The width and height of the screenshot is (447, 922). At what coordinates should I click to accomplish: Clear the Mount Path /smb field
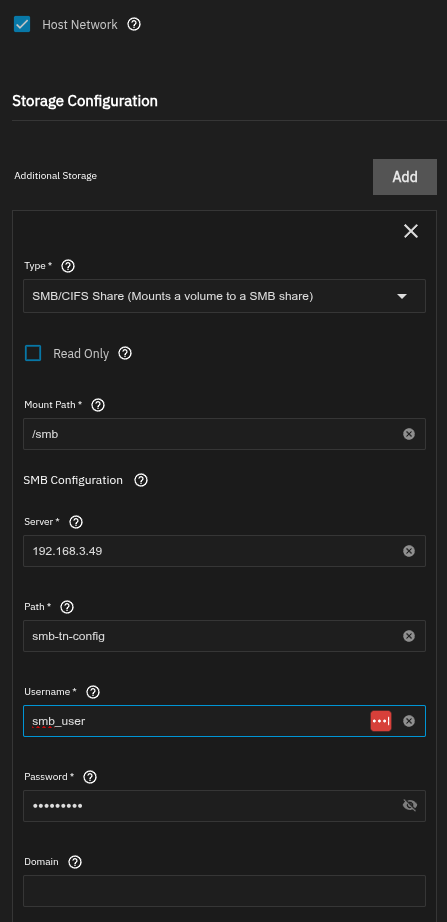pyautogui.click(x=409, y=434)
